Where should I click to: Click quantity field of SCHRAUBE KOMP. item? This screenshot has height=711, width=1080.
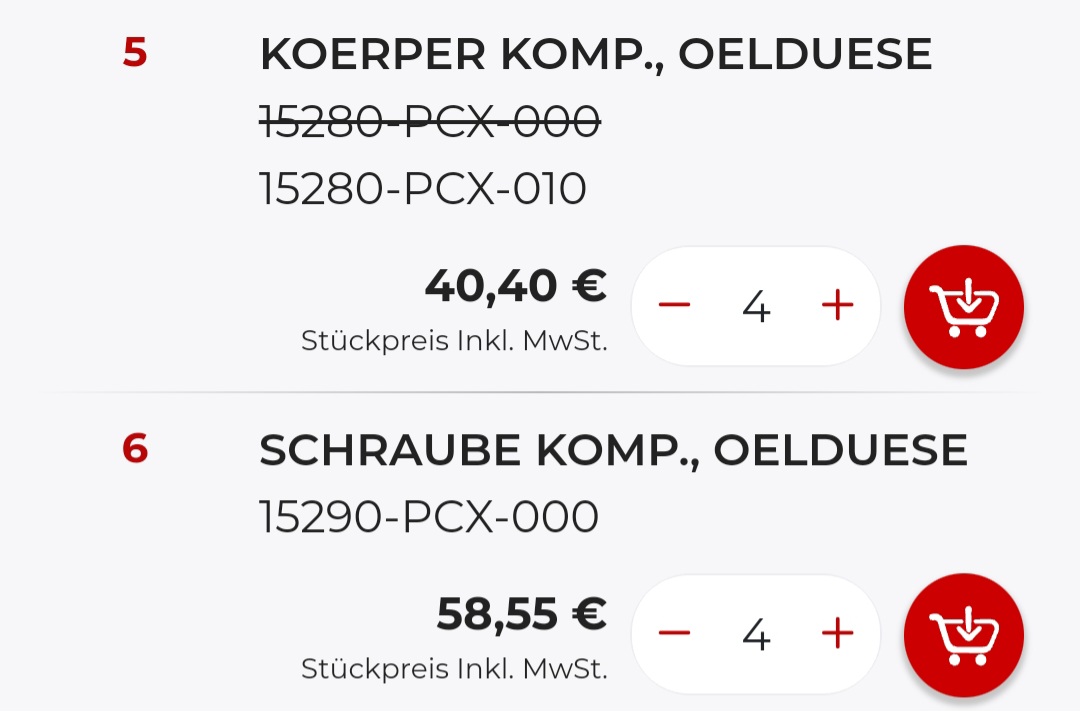[x=756, y=634]
